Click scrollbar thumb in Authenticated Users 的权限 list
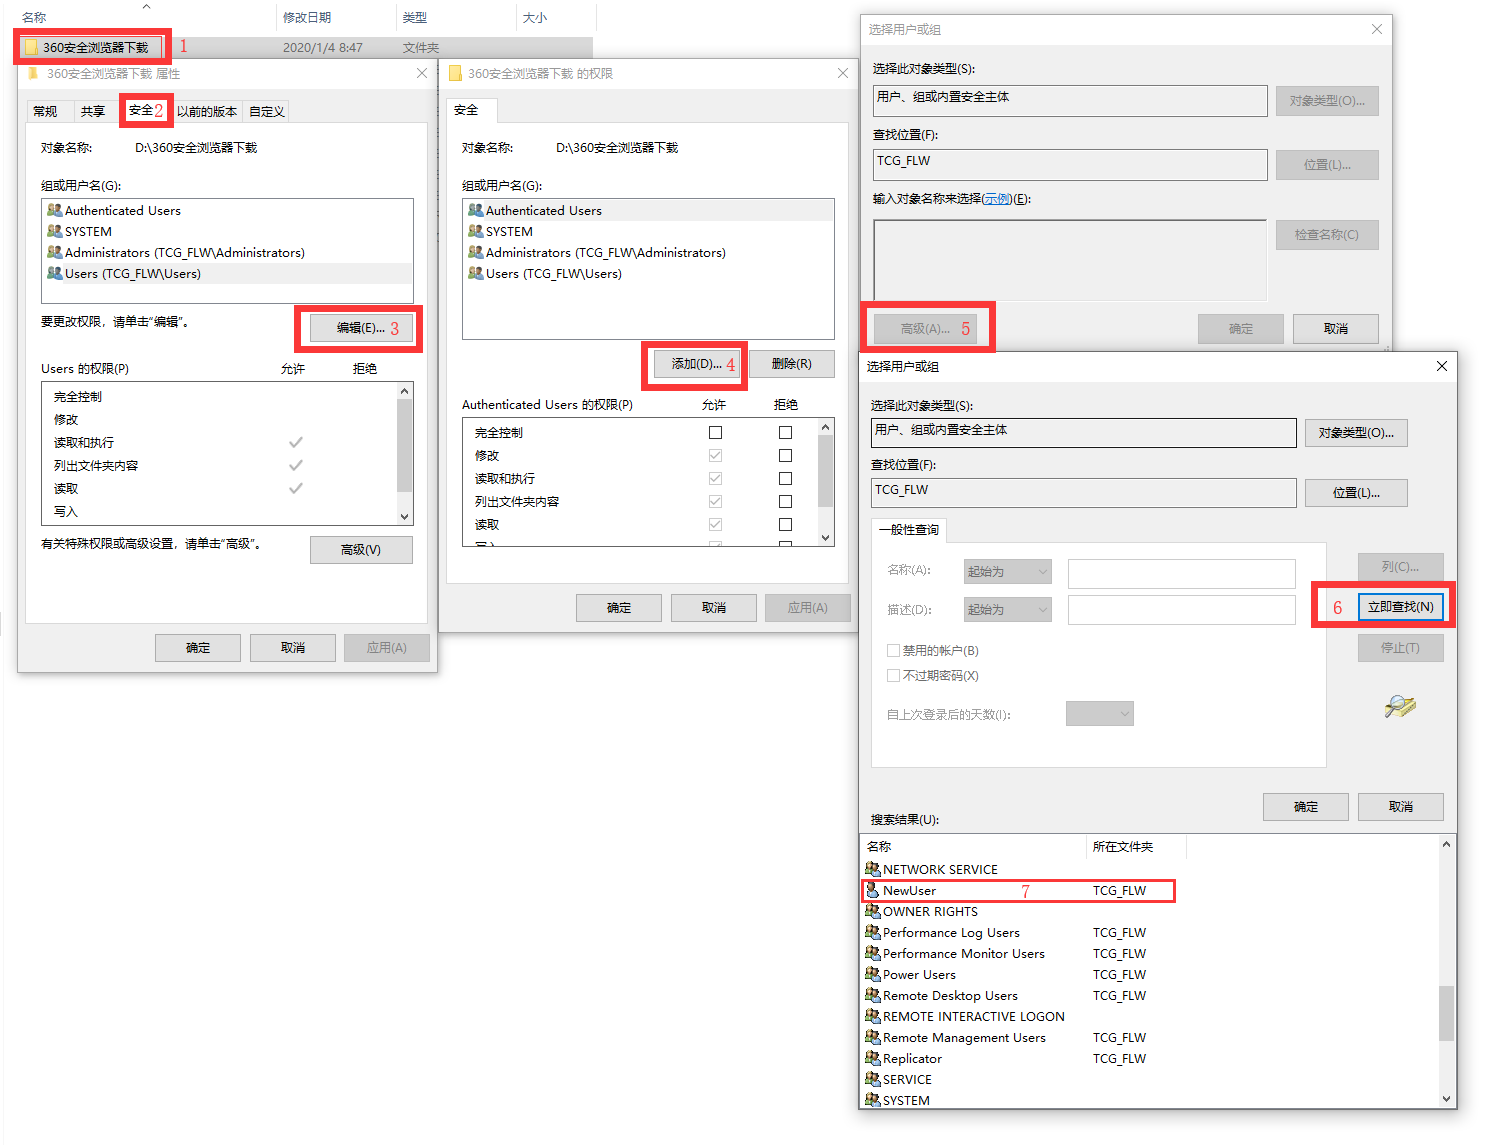Image resolution: width=1495 pixels, height=1145 pixels. pos(825,471)
